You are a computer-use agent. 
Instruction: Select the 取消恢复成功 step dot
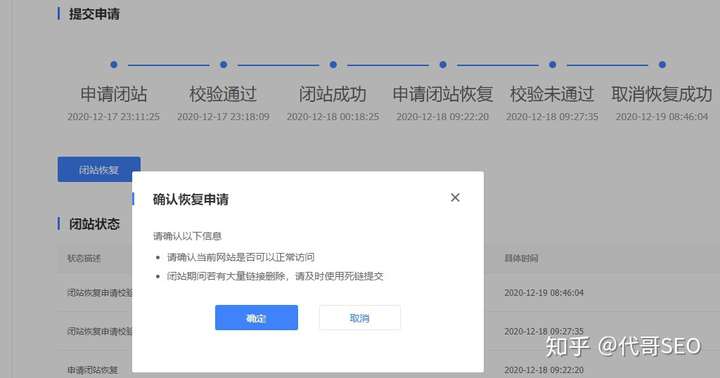pyautogui.click(x=662, y=65)
